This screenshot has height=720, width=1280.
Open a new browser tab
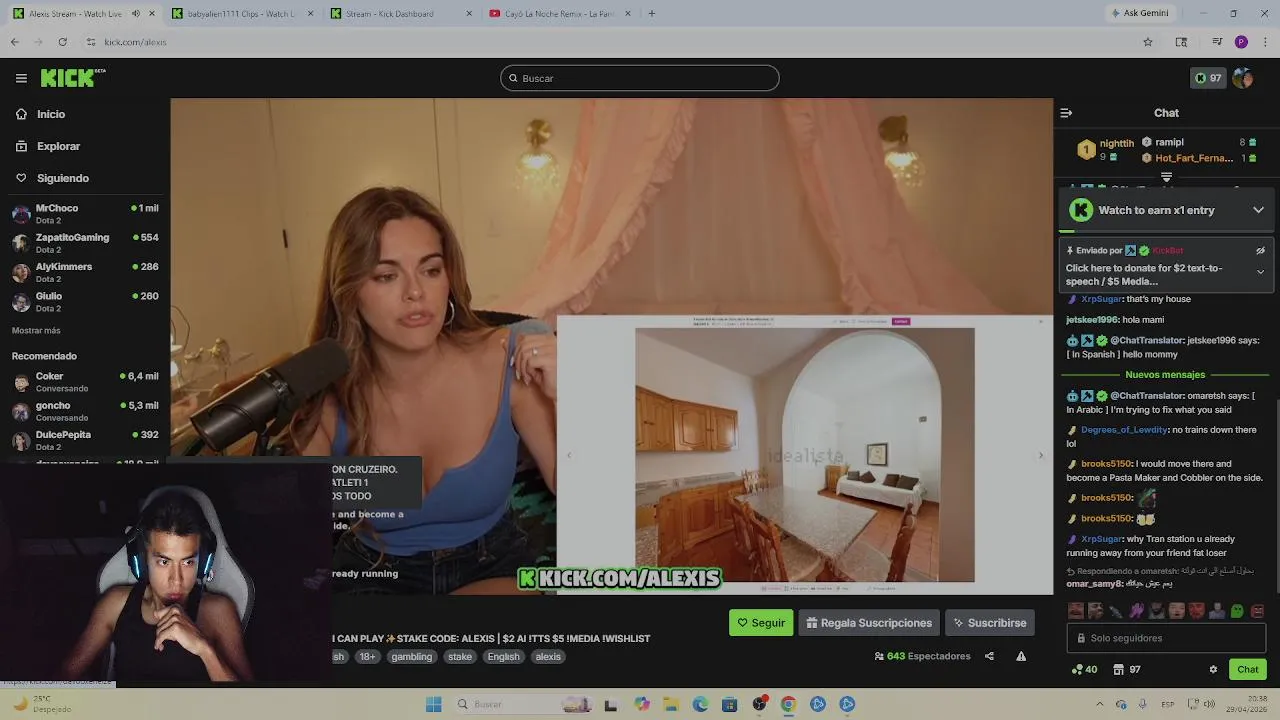[651, 14]
